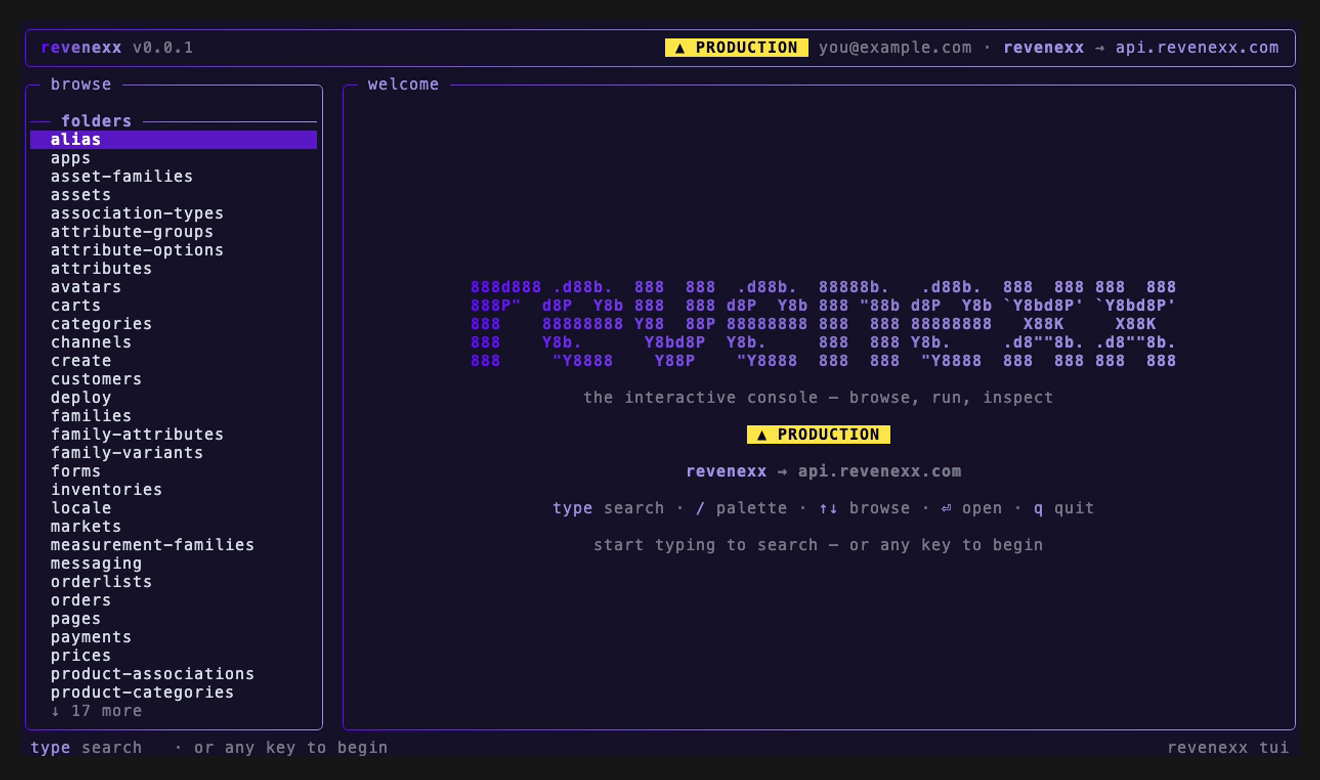Click the 'browse' panel title
Screen dimensions: 1320x780
(81, 85)
